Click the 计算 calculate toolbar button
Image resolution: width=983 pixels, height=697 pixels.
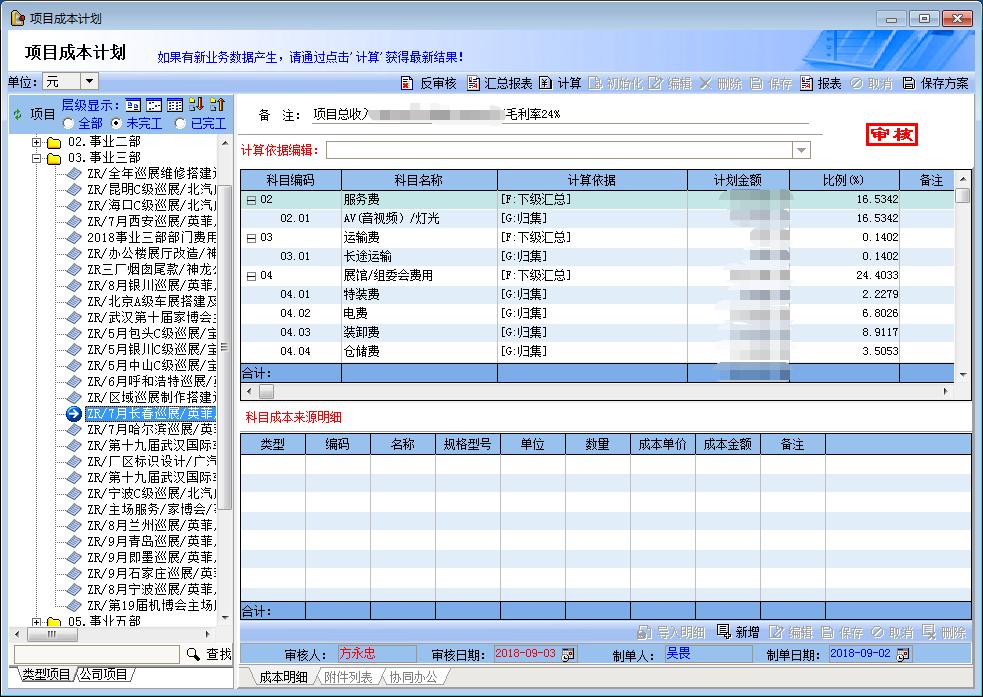click(560, 83)
